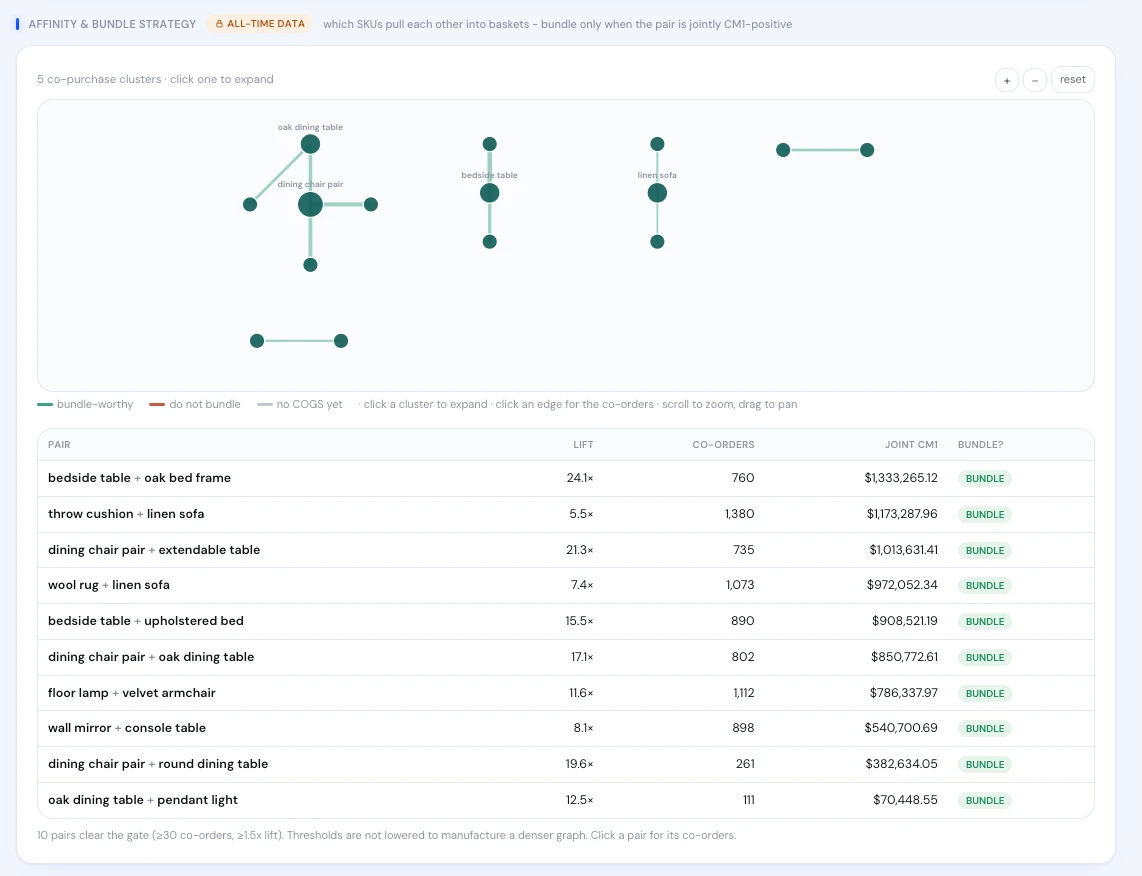Click BUNDLE badge for wall mirror row

click(985, 728)
